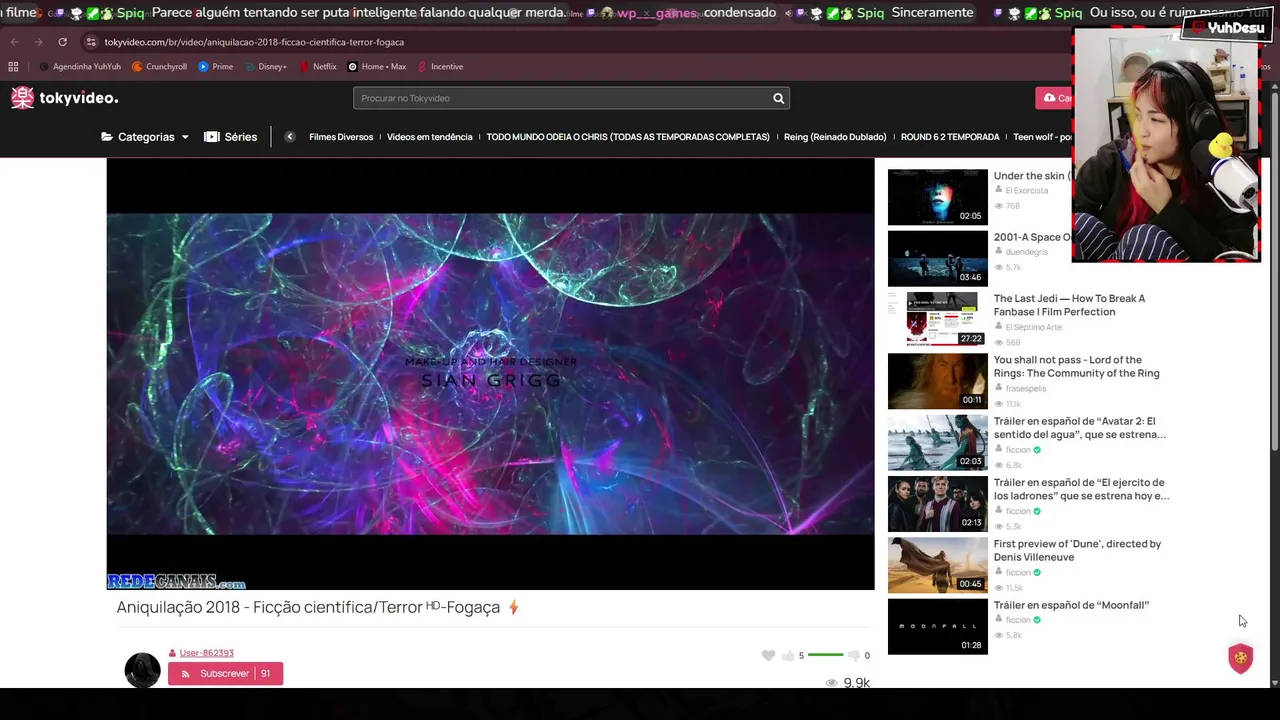The height and width of the screenshot is (720, 1280).
Task: Click the 9.9k view count
Action: [x=856, y=683]
